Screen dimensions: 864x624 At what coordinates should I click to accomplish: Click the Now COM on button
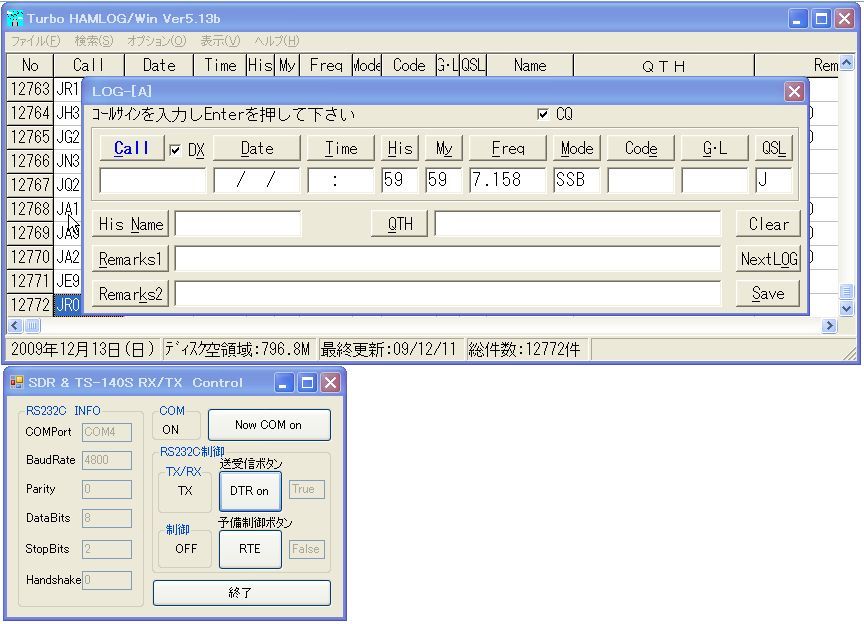coord(269,425)
